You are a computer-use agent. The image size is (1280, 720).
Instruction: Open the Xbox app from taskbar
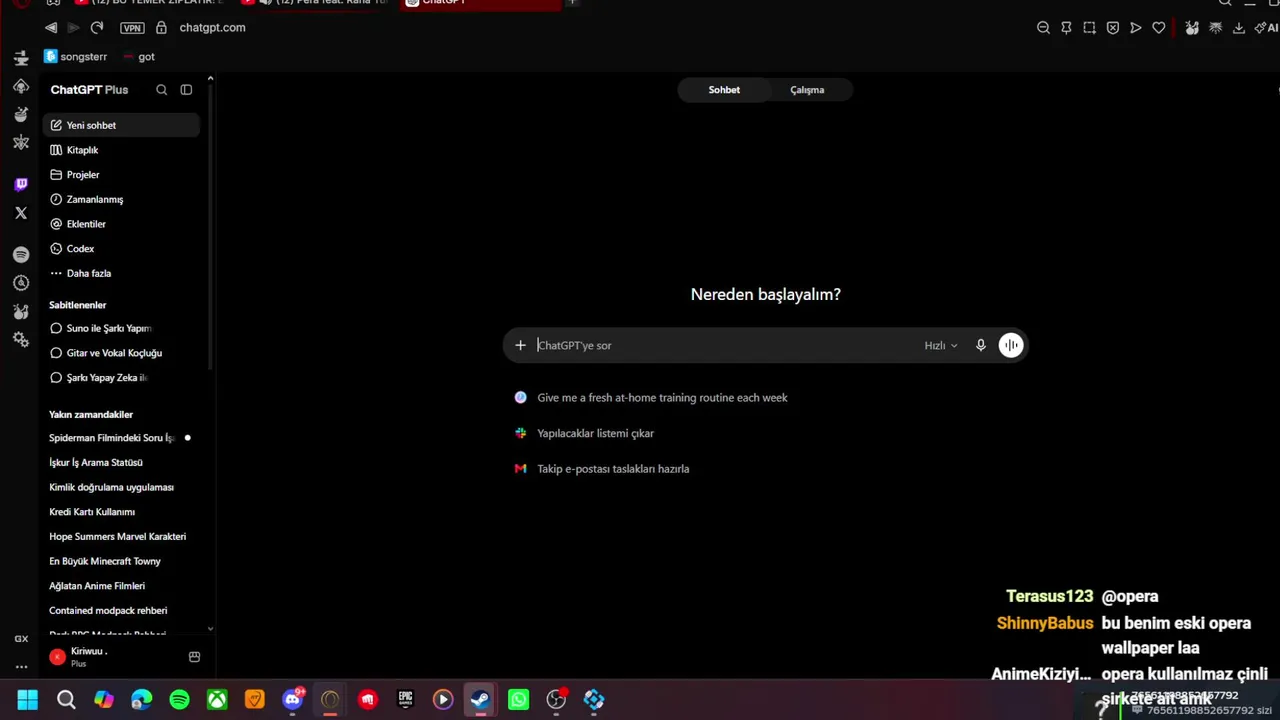(217, 700)
